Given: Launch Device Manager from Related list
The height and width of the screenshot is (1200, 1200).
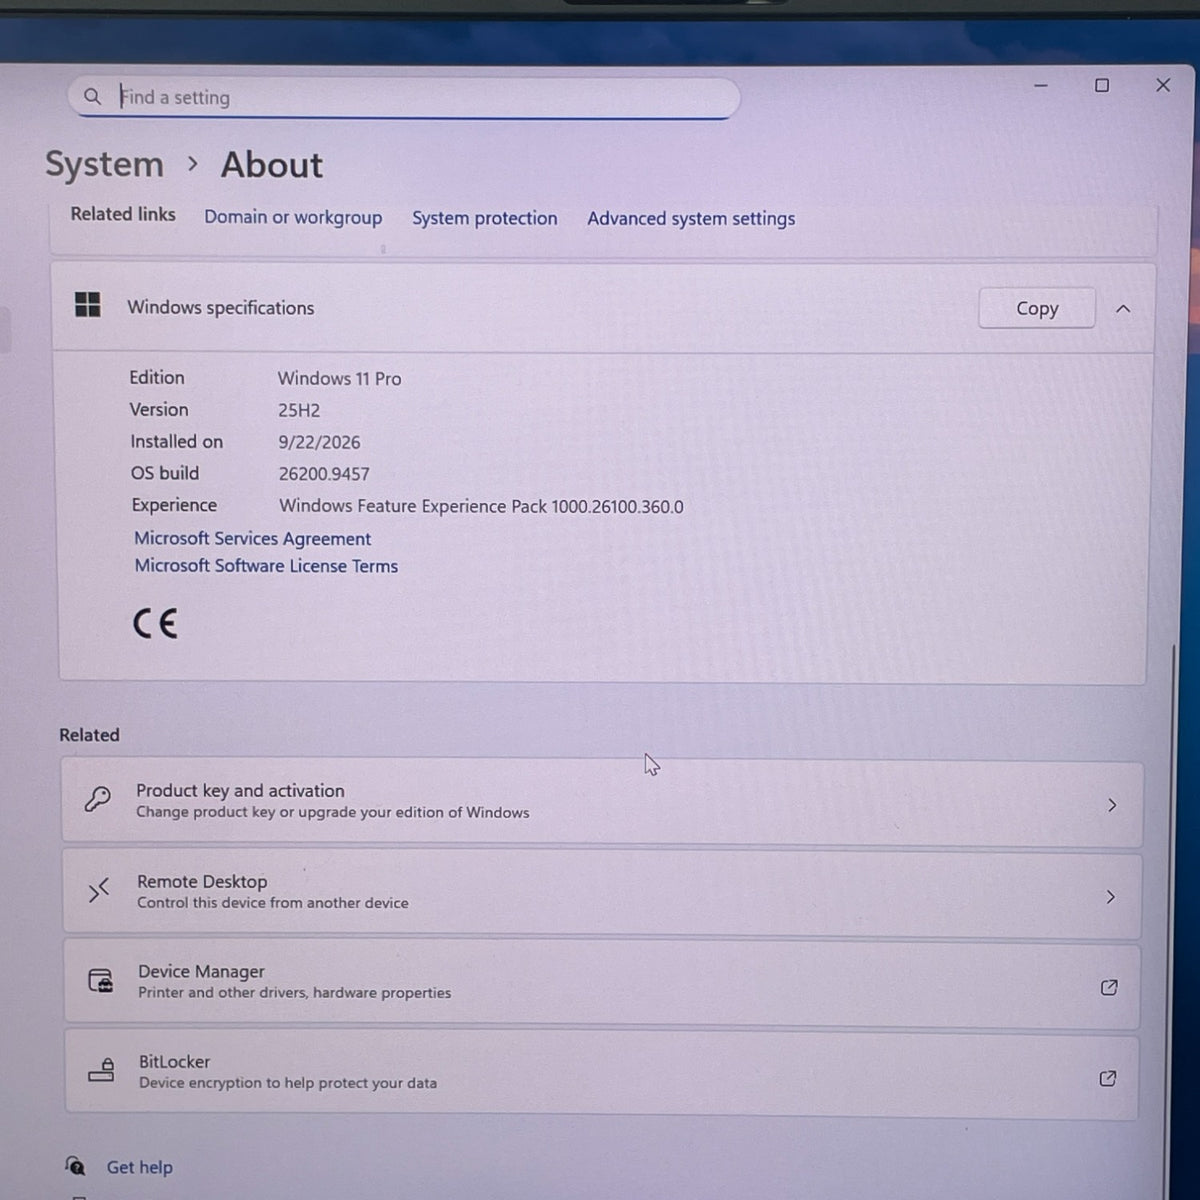Looking at the screenshot, I should pos(602,983).
